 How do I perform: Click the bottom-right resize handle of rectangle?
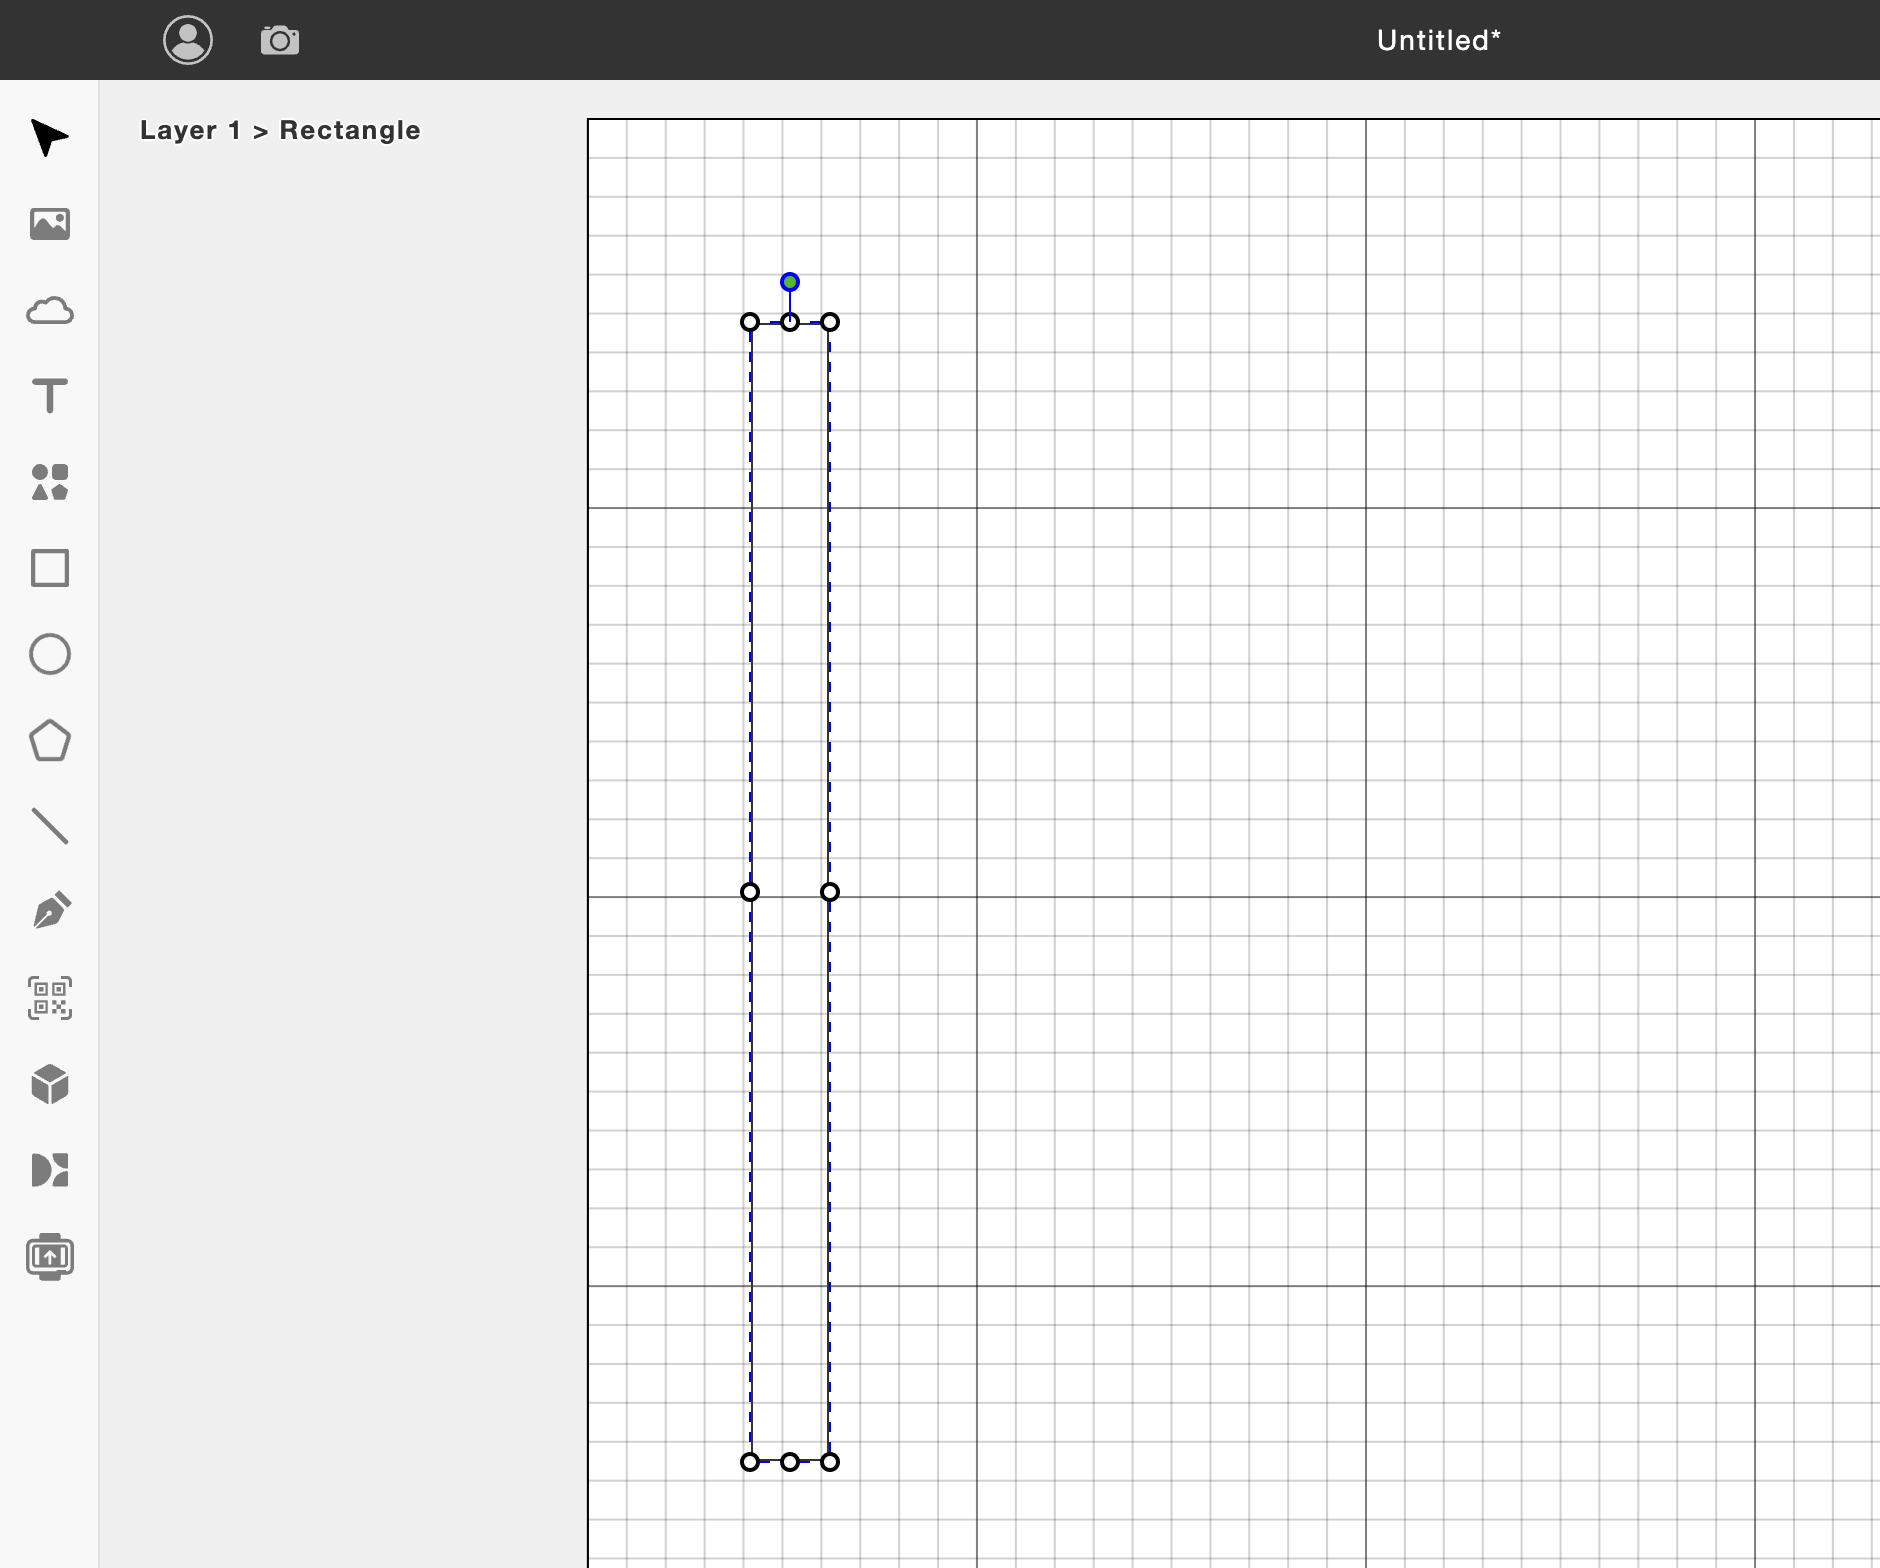tap(830, 1462)
